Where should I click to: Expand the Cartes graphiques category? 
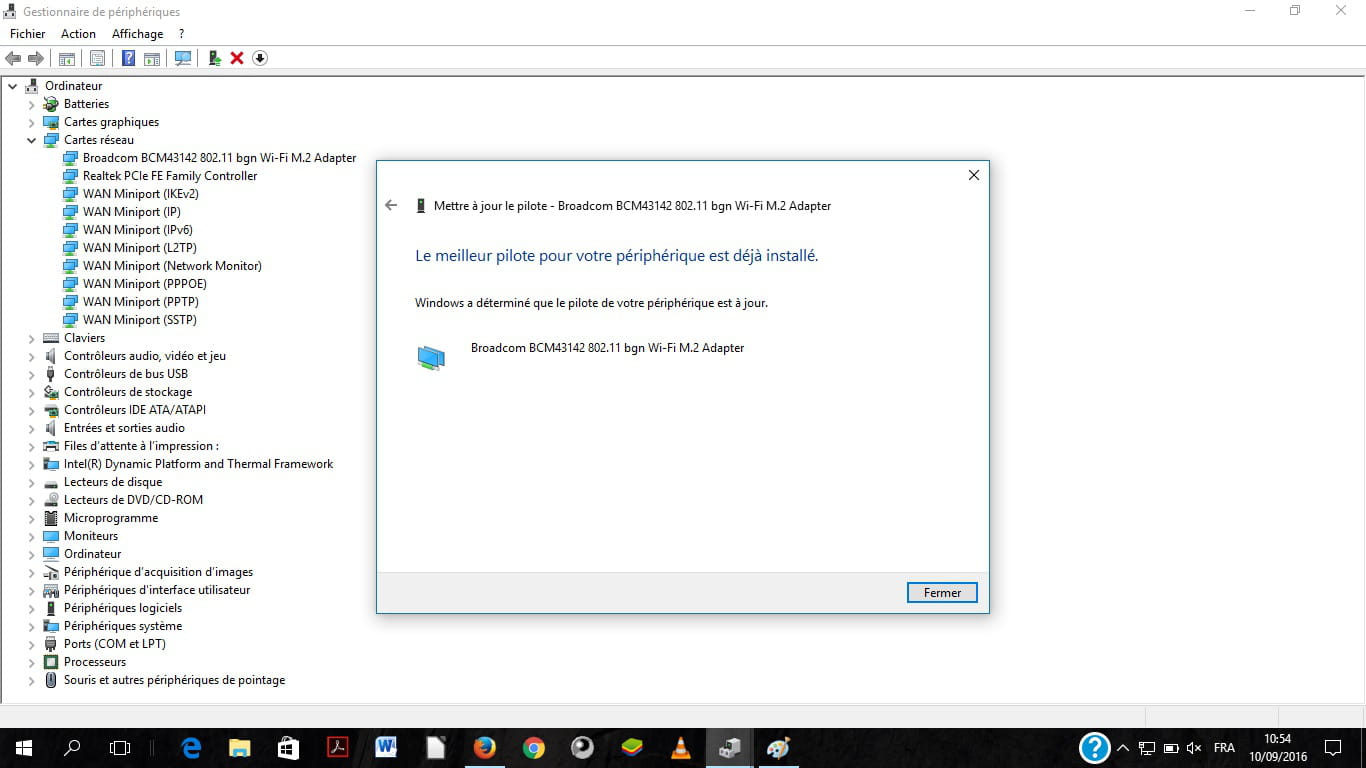click(x=32, y=122)
